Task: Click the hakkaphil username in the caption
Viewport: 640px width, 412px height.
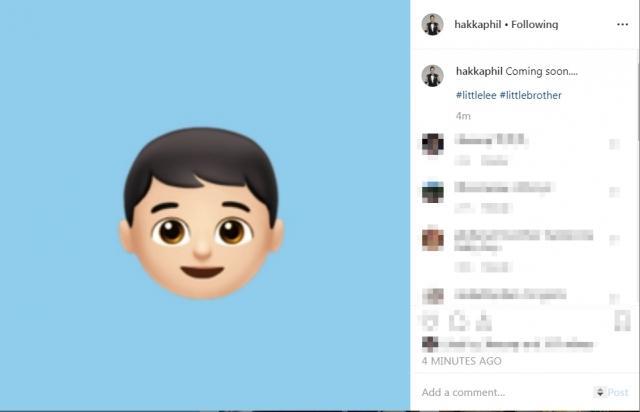Action: click(x=479, y=71)
